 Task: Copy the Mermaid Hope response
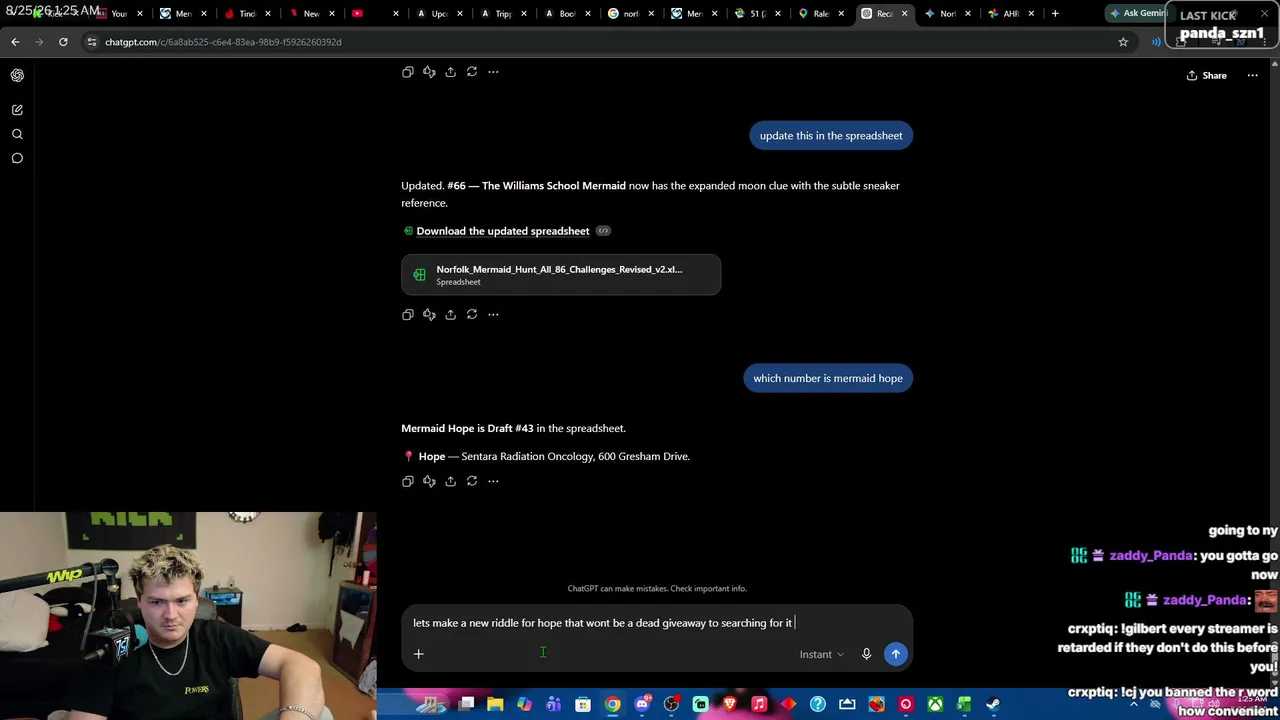point(408,481)
